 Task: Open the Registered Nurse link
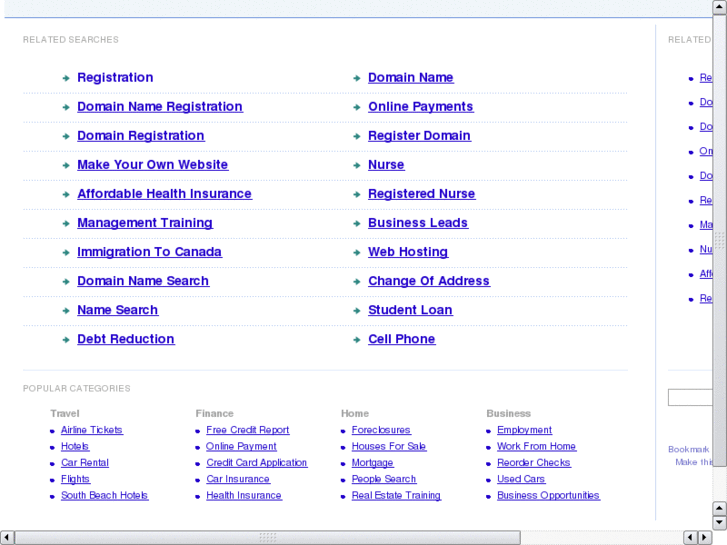coord(421,194)
